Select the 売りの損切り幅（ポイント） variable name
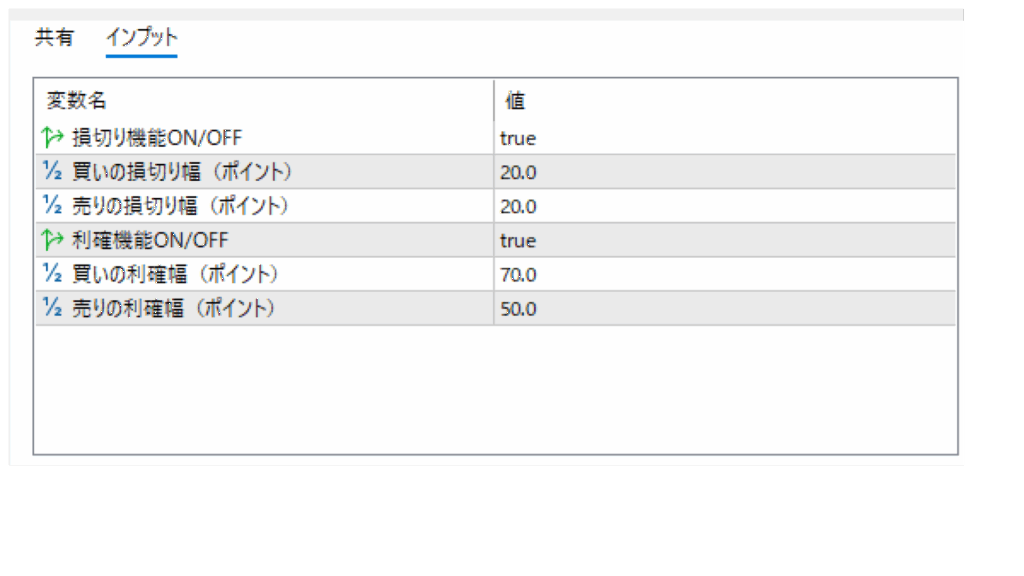1024x576 pixels. coord(181,206)
